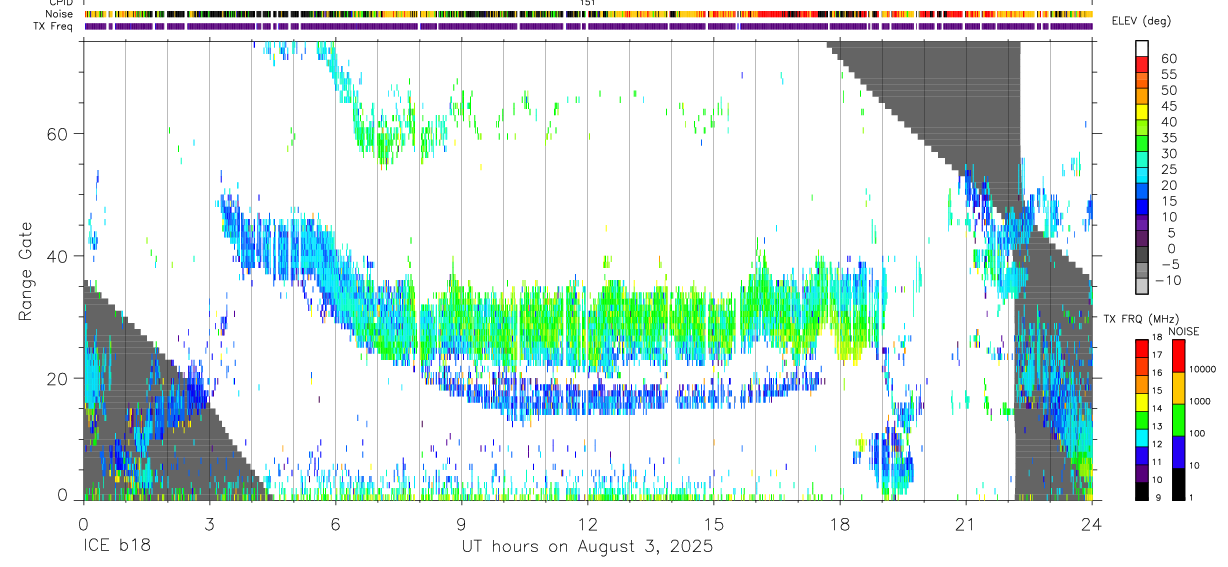The width and height of the screenshot is (1228, 567).
Task: Click the "9" hour tick on time axis
Action: click(x=461, y=523)
